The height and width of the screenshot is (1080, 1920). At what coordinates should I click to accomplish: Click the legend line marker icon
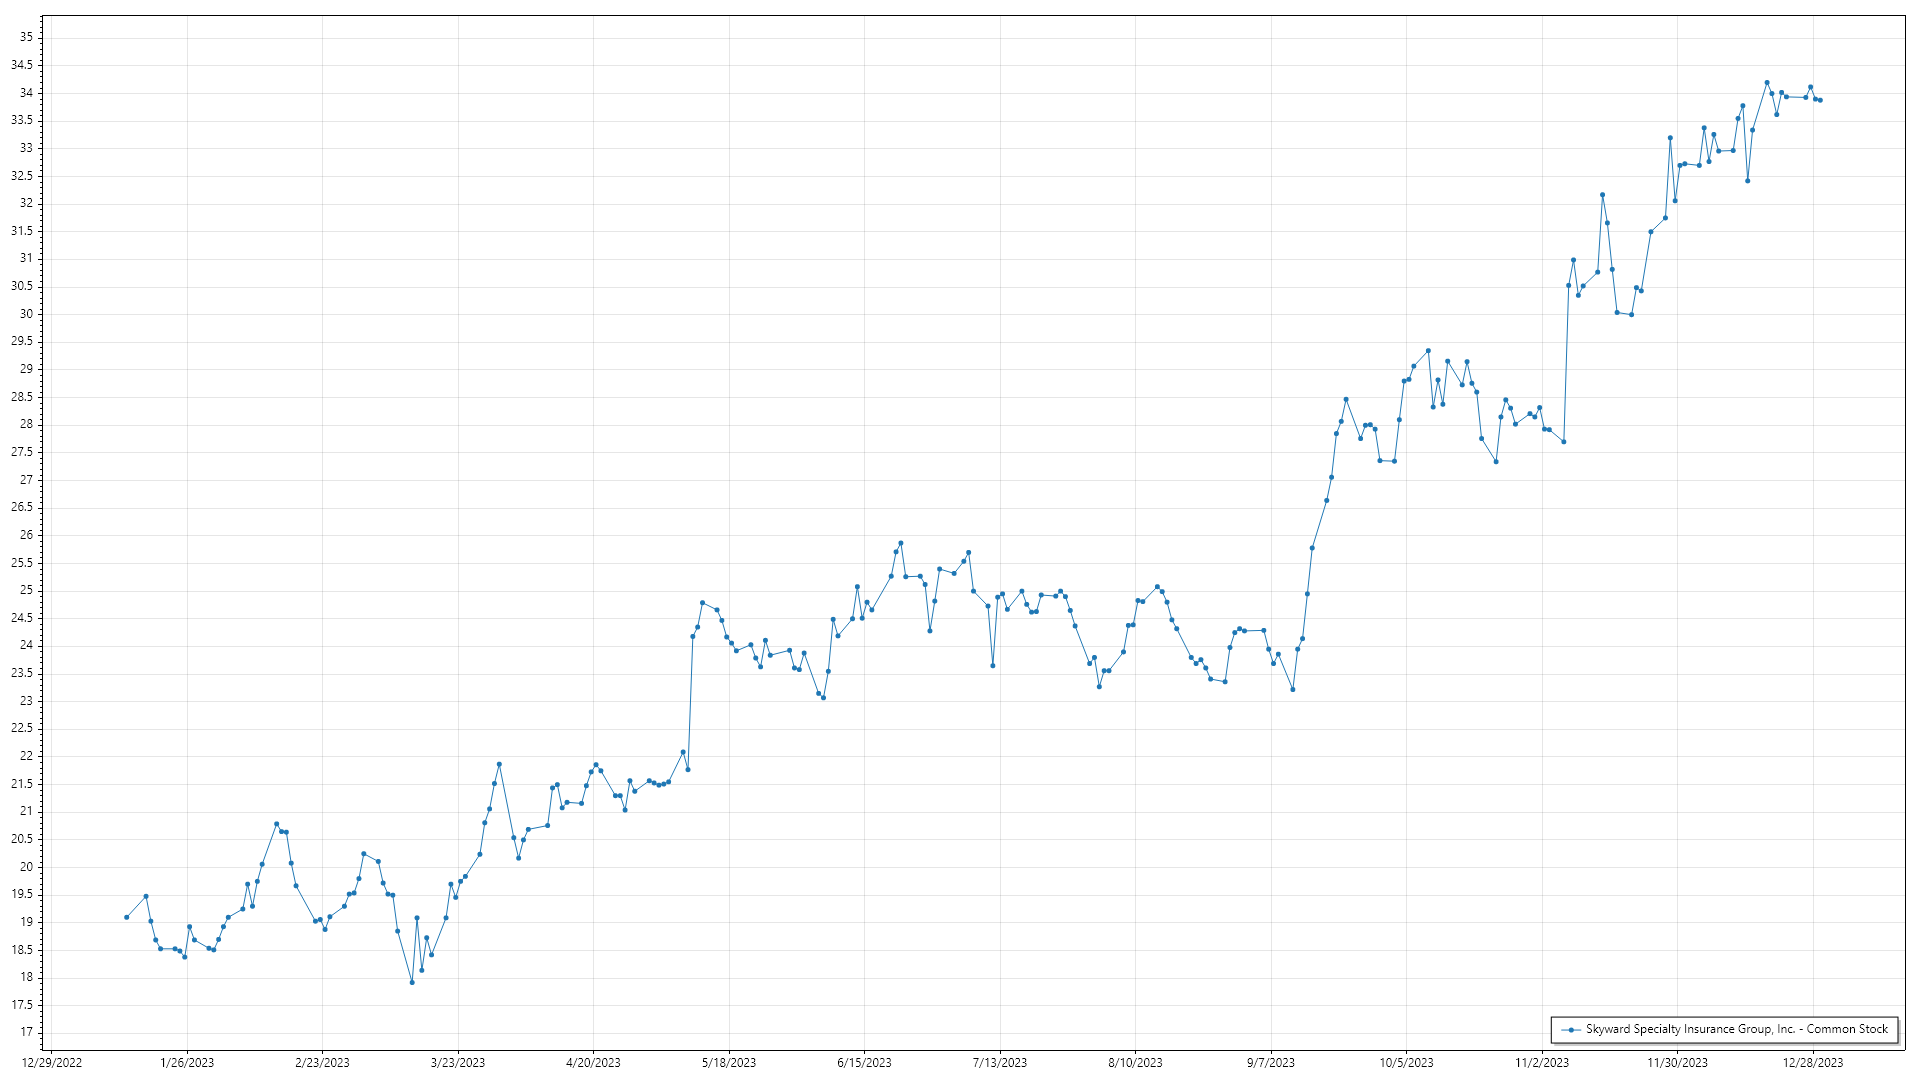(1571, 1029)
